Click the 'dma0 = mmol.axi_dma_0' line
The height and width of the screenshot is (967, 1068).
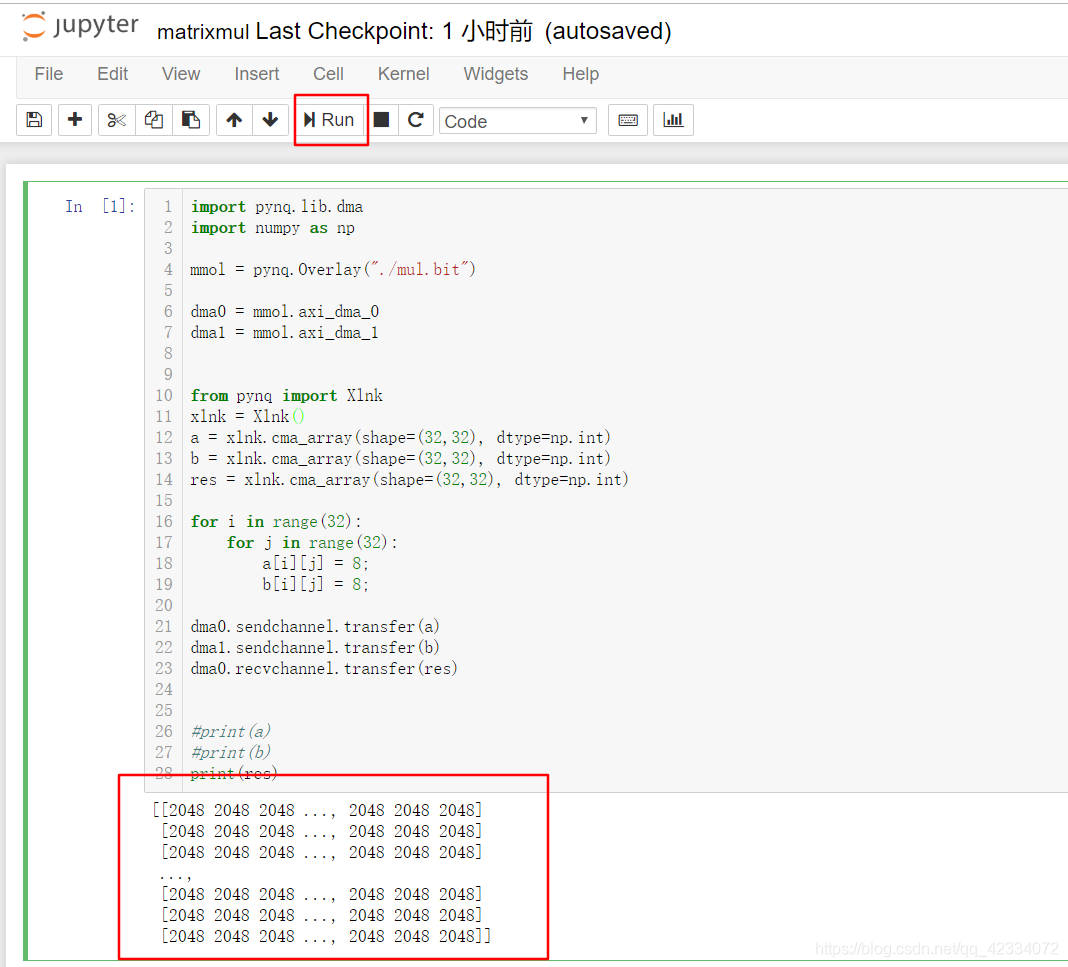click(285, 312)
